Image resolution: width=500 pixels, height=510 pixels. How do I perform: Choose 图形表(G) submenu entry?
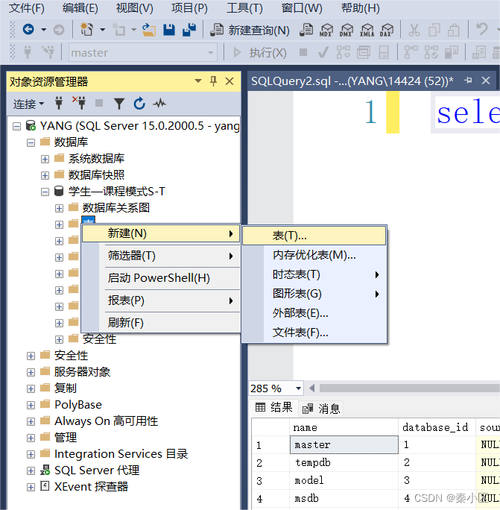pyautogui.click(x=314, y=294)
